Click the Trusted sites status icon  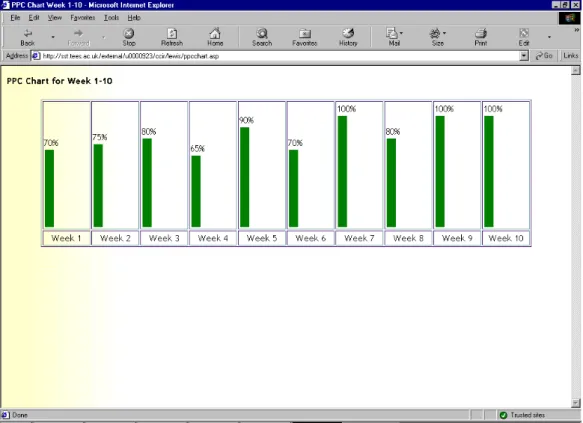[x=503, y=415]
